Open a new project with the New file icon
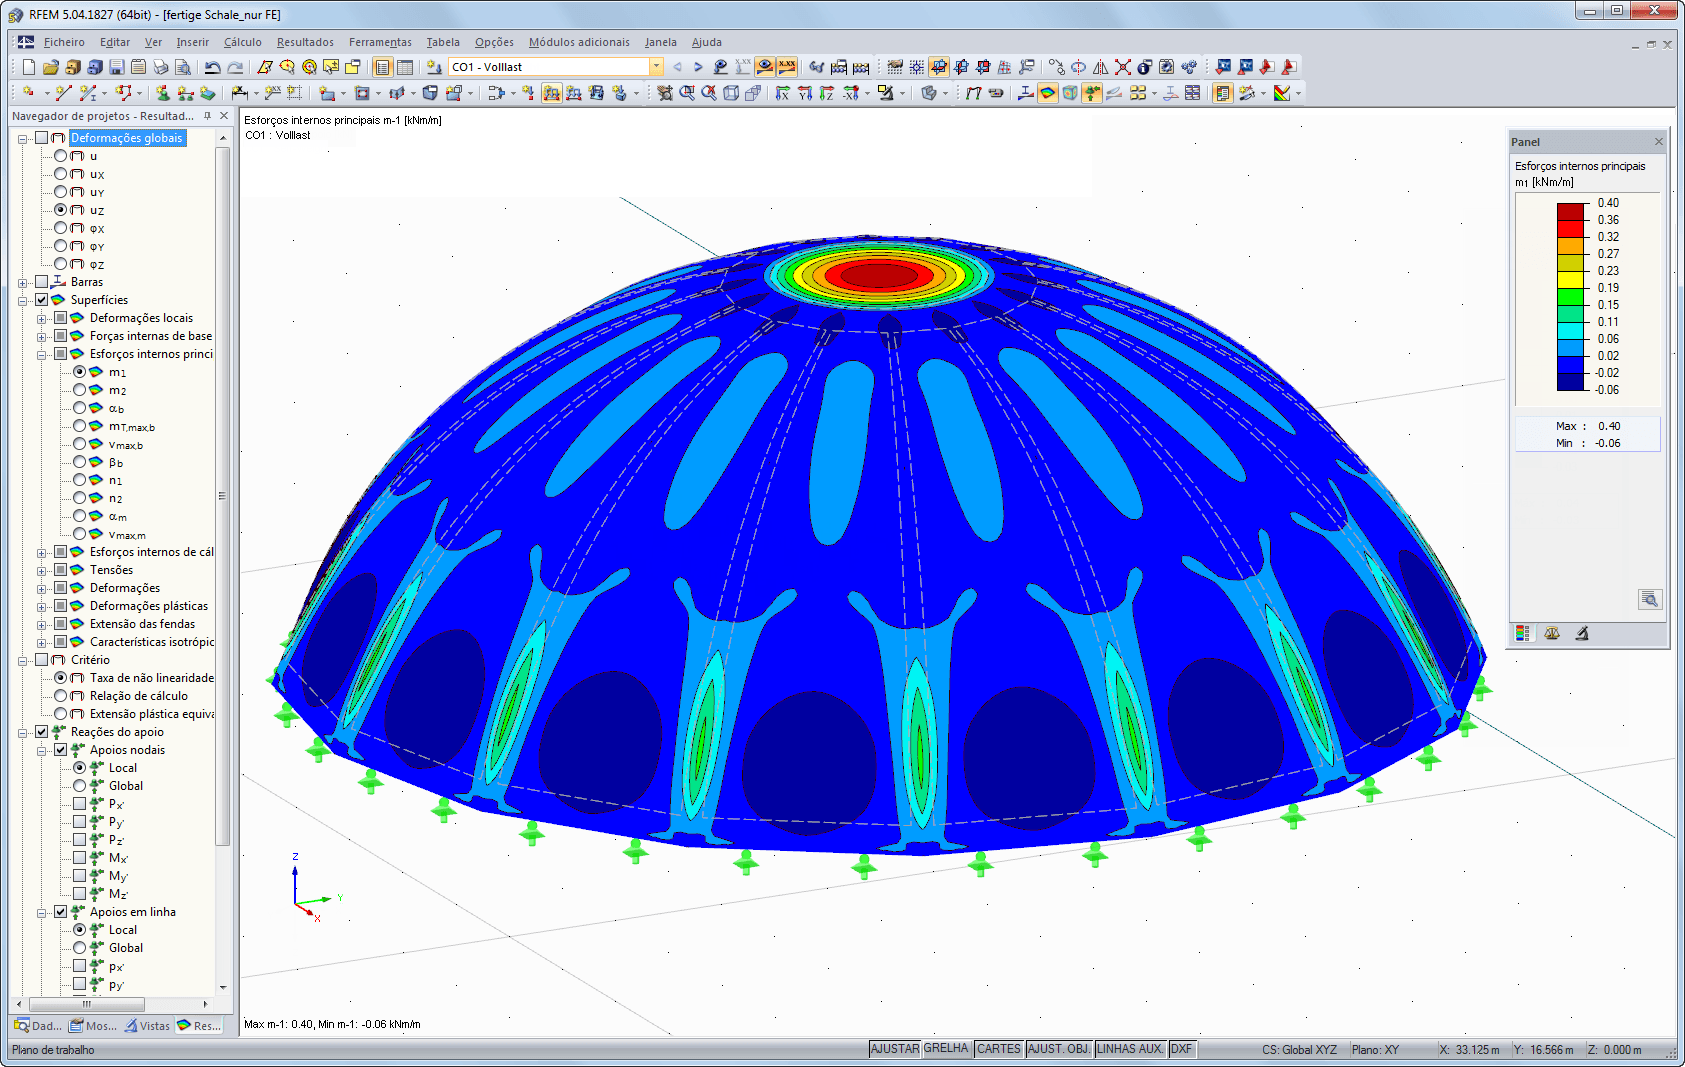1685x1067 pixels. tap(28, 67)
